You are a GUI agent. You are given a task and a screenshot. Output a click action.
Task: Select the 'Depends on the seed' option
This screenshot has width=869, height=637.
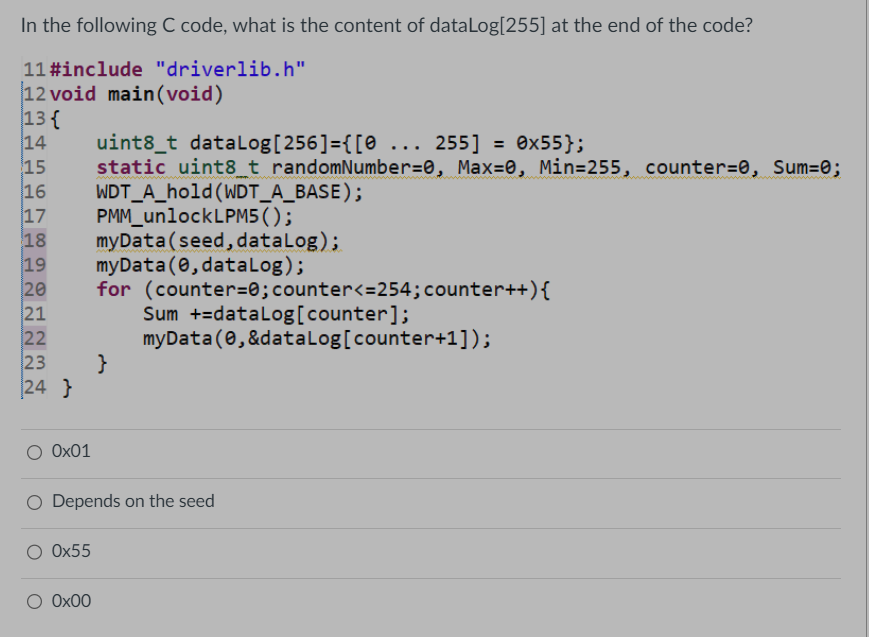(x=34, y=501)
